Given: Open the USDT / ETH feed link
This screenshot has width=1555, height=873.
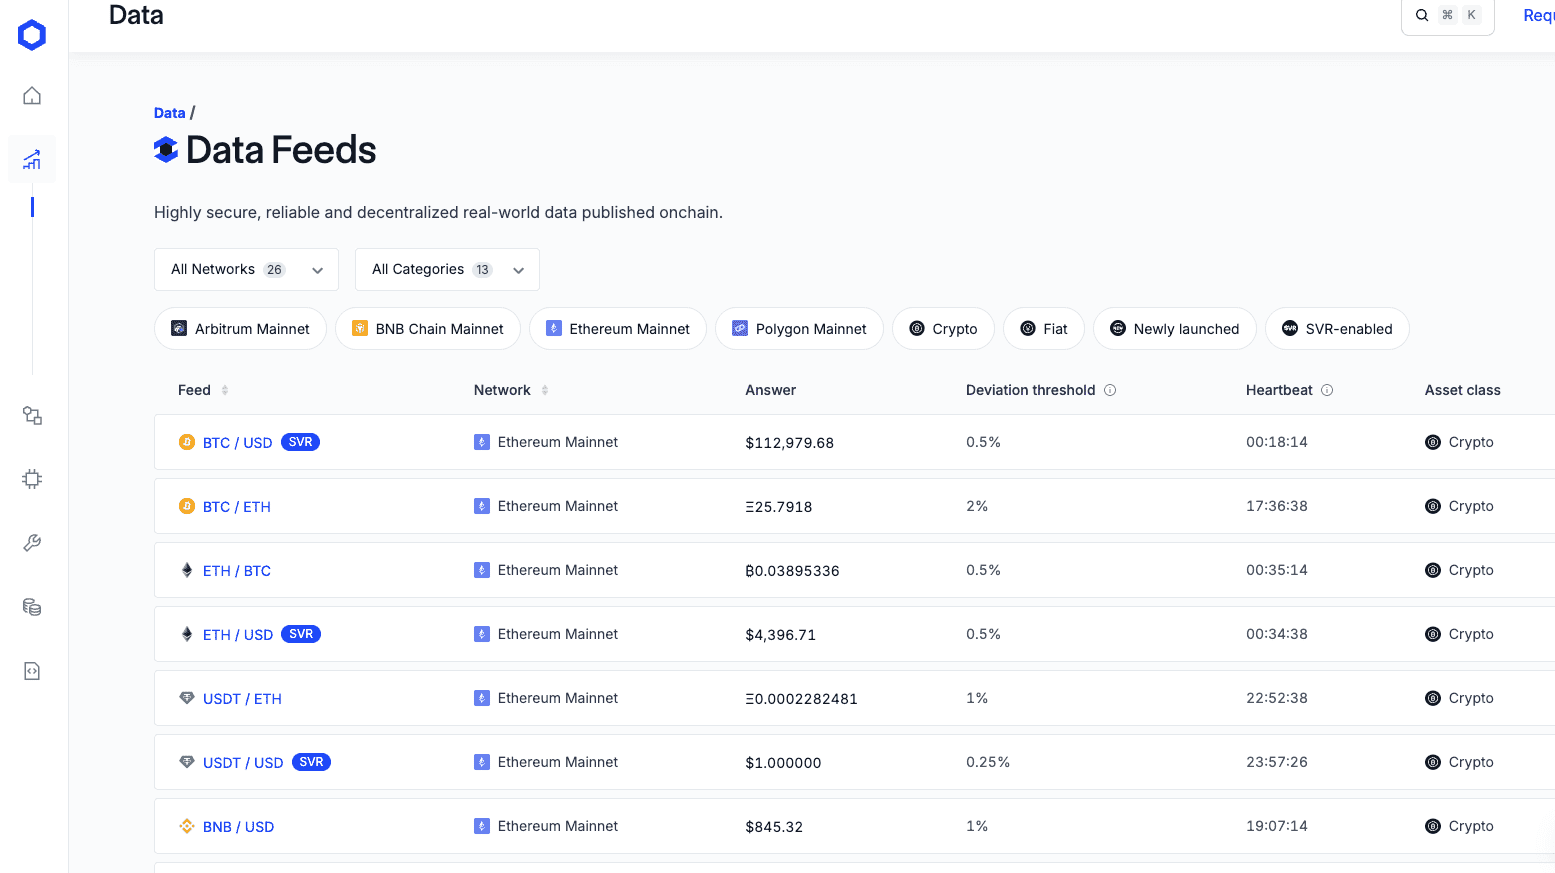Looking at the screenshot, I should point(242,699).
